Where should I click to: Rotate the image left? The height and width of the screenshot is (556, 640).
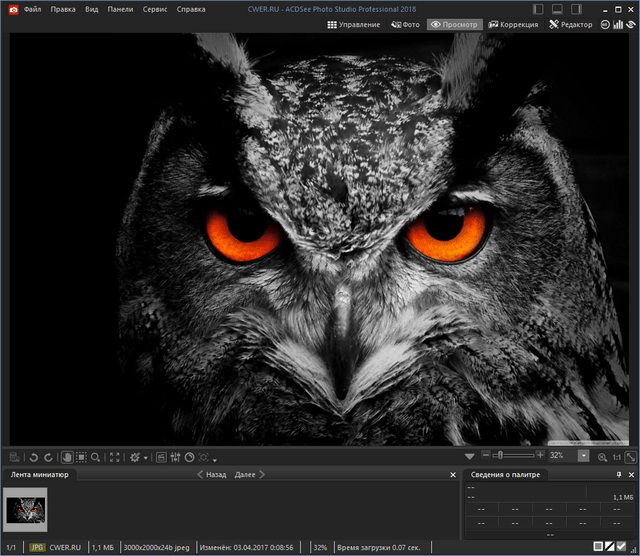[33, 457]
